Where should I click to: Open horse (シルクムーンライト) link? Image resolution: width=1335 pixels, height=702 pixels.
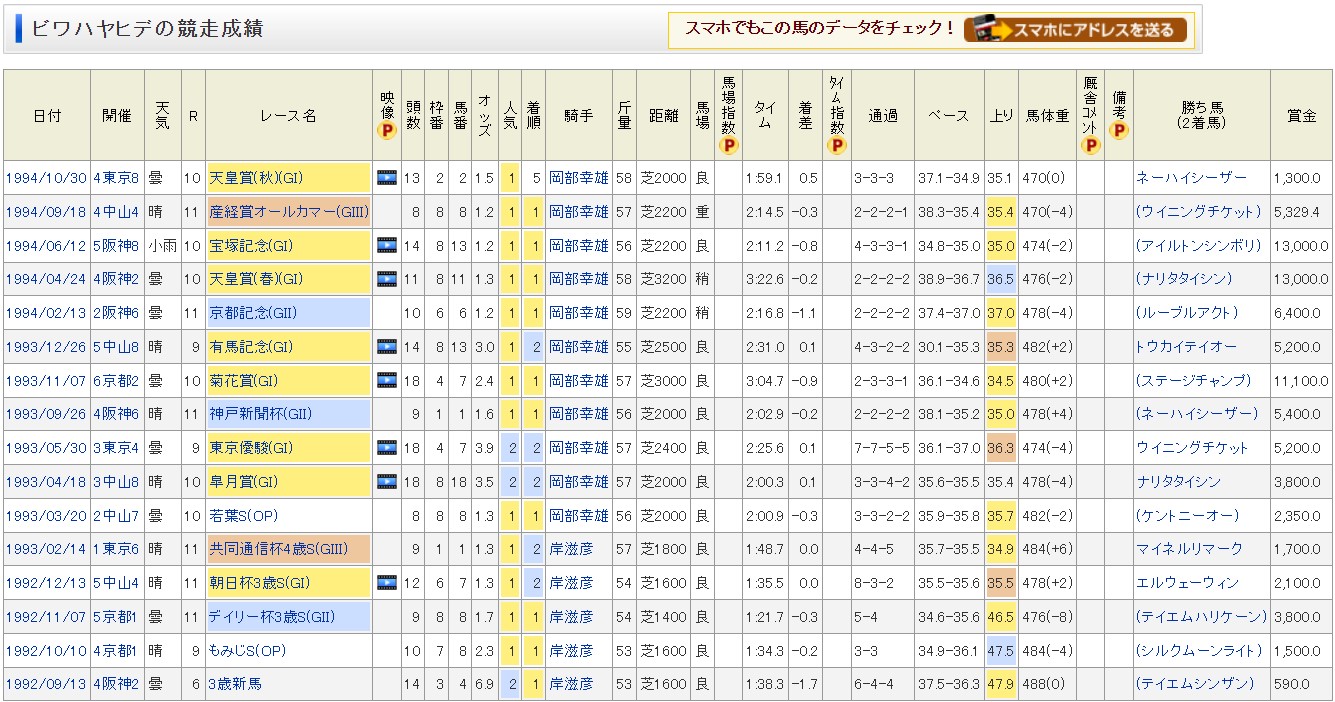pyautogui.click(x=1199, y=650)
